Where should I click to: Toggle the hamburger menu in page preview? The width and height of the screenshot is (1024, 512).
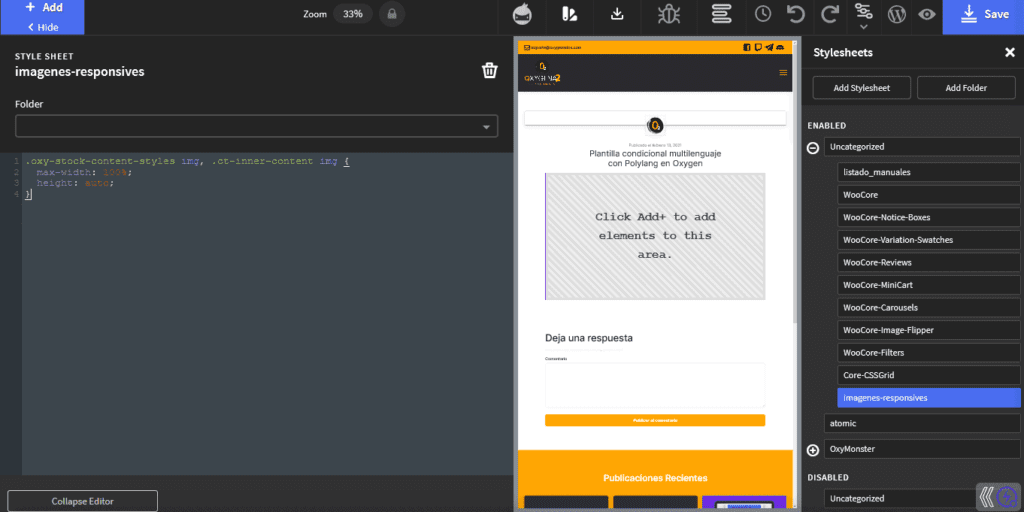783,73
